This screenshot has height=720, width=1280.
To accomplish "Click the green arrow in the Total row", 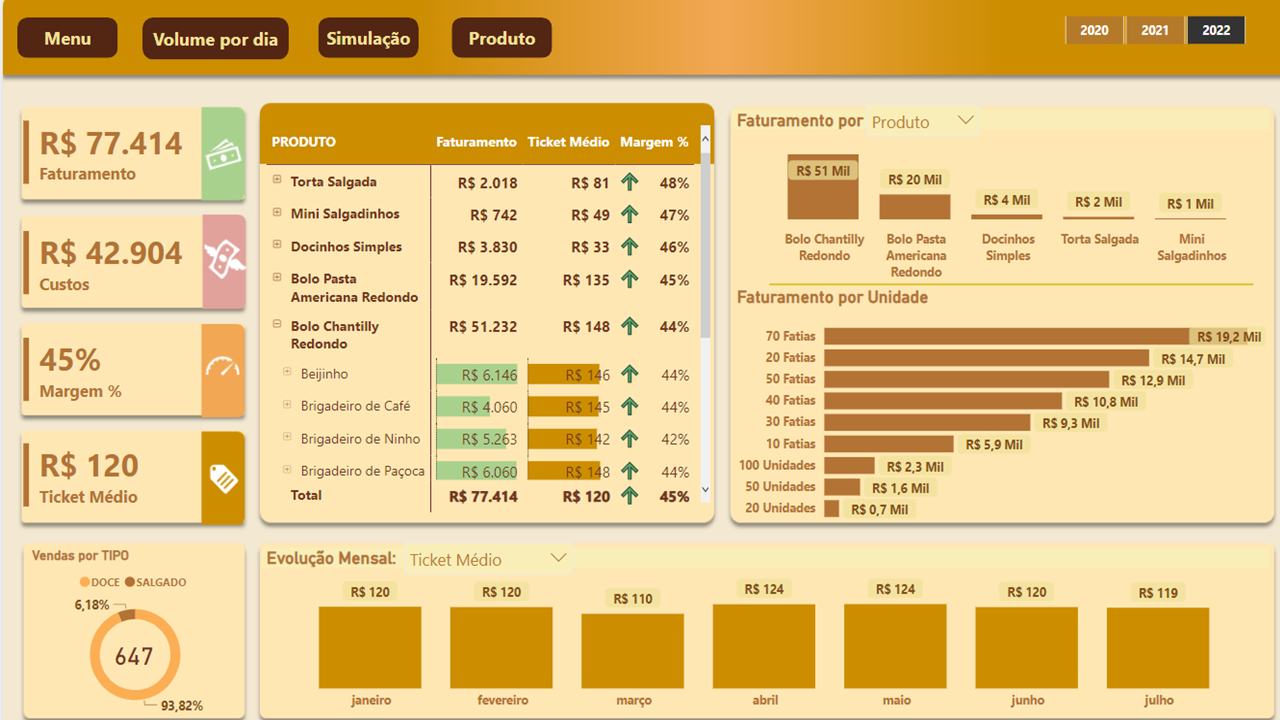I will [629, 496].
